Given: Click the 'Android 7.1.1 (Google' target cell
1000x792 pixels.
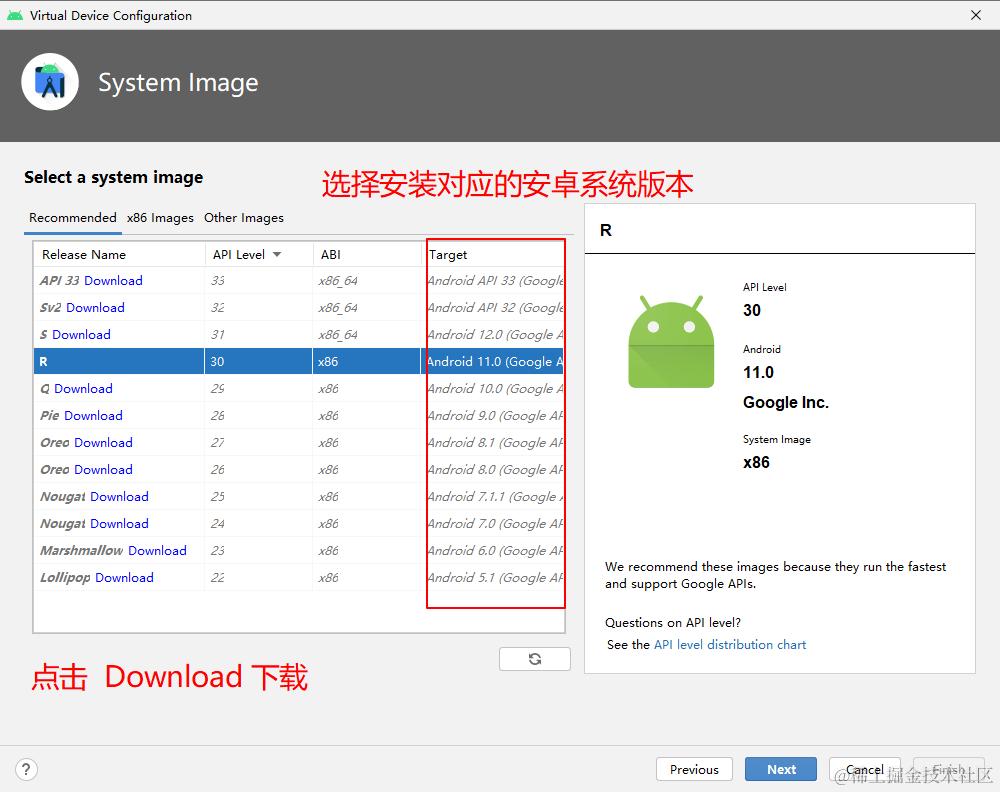Looking at the screenshot, I should (x=492, y=497).
